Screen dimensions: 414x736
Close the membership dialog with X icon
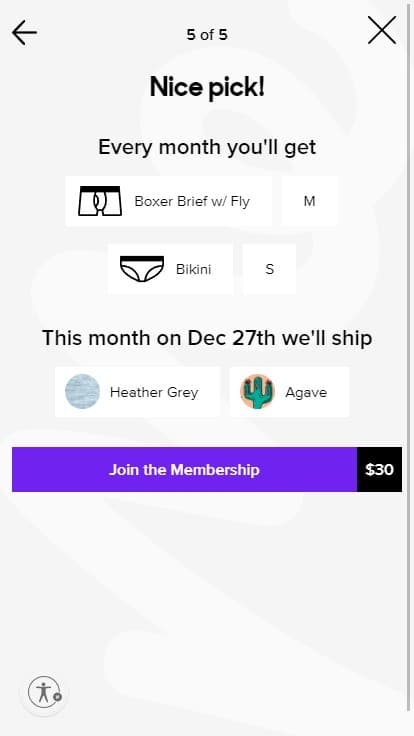tap(382, 31)
